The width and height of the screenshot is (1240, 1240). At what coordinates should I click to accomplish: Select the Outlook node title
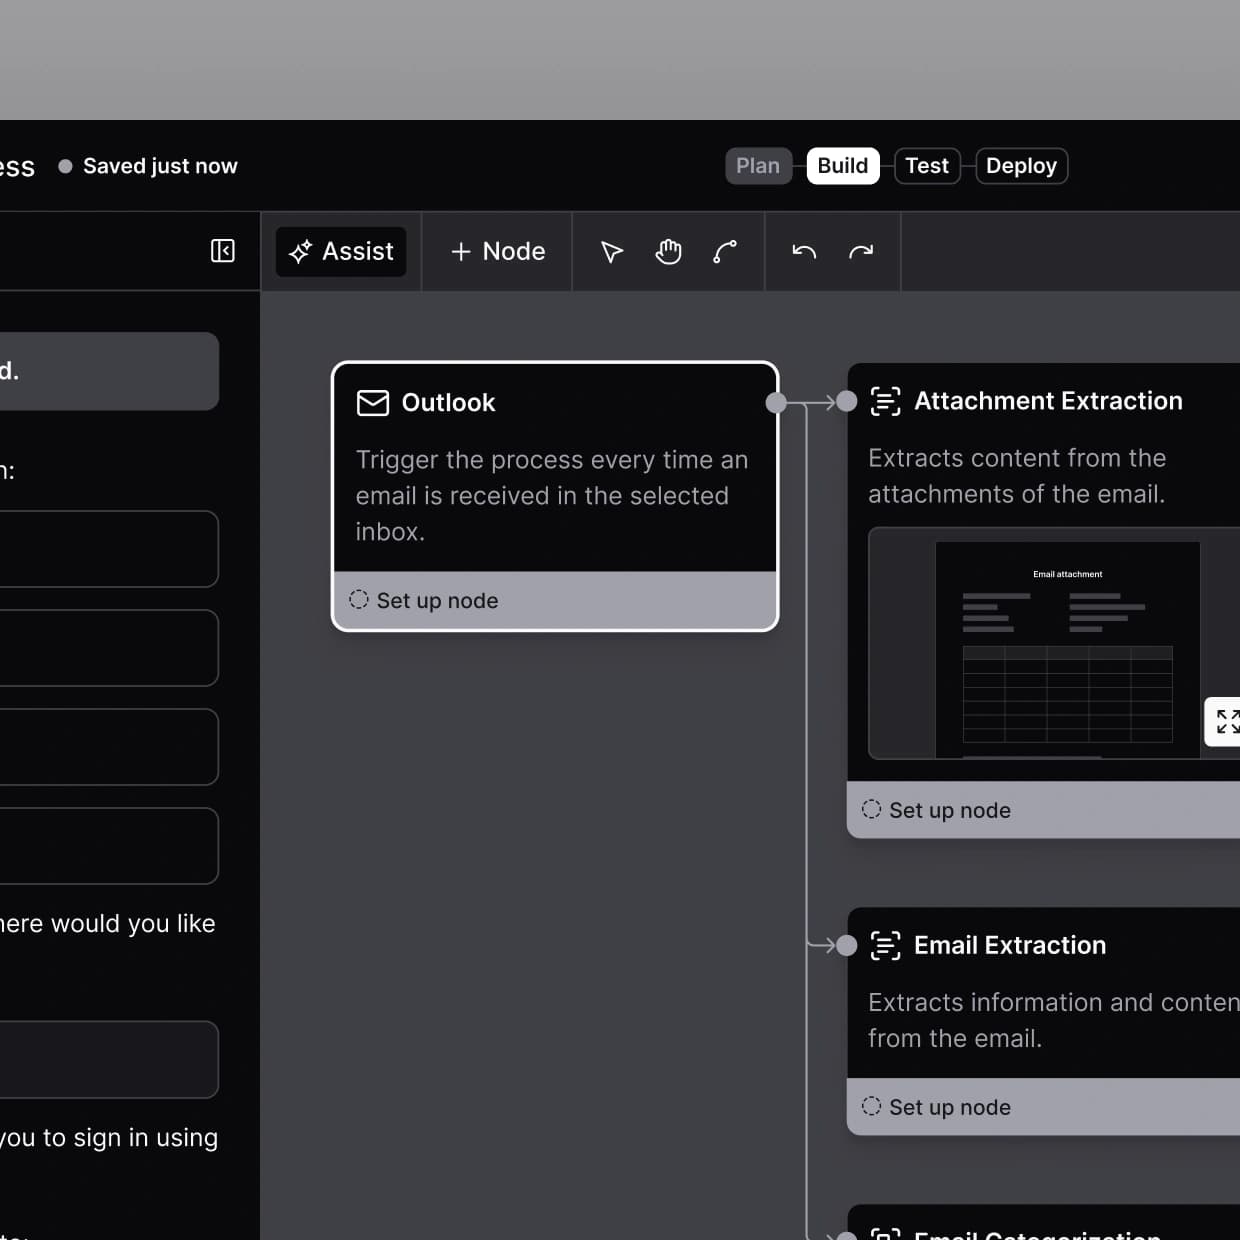(x=448, y=403)
